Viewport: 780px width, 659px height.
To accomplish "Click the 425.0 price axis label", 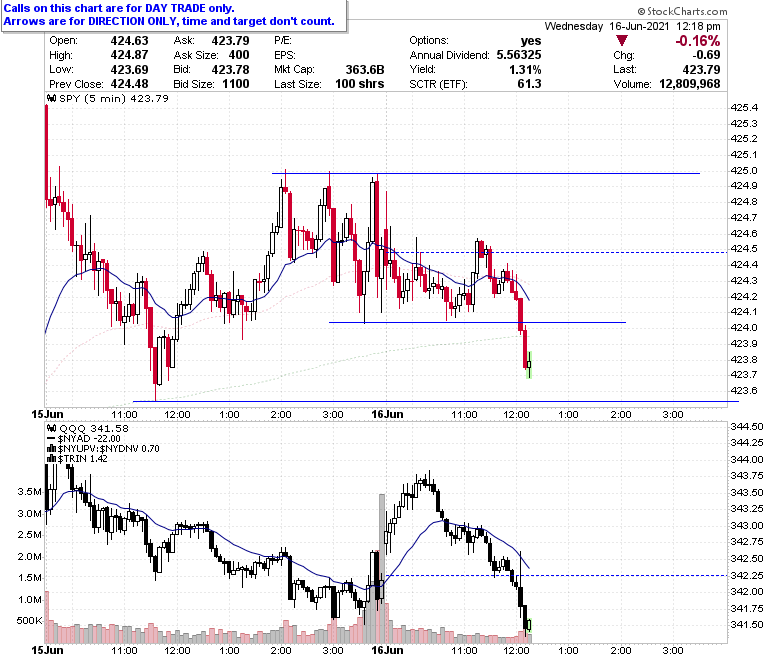I will coord(744,171).
